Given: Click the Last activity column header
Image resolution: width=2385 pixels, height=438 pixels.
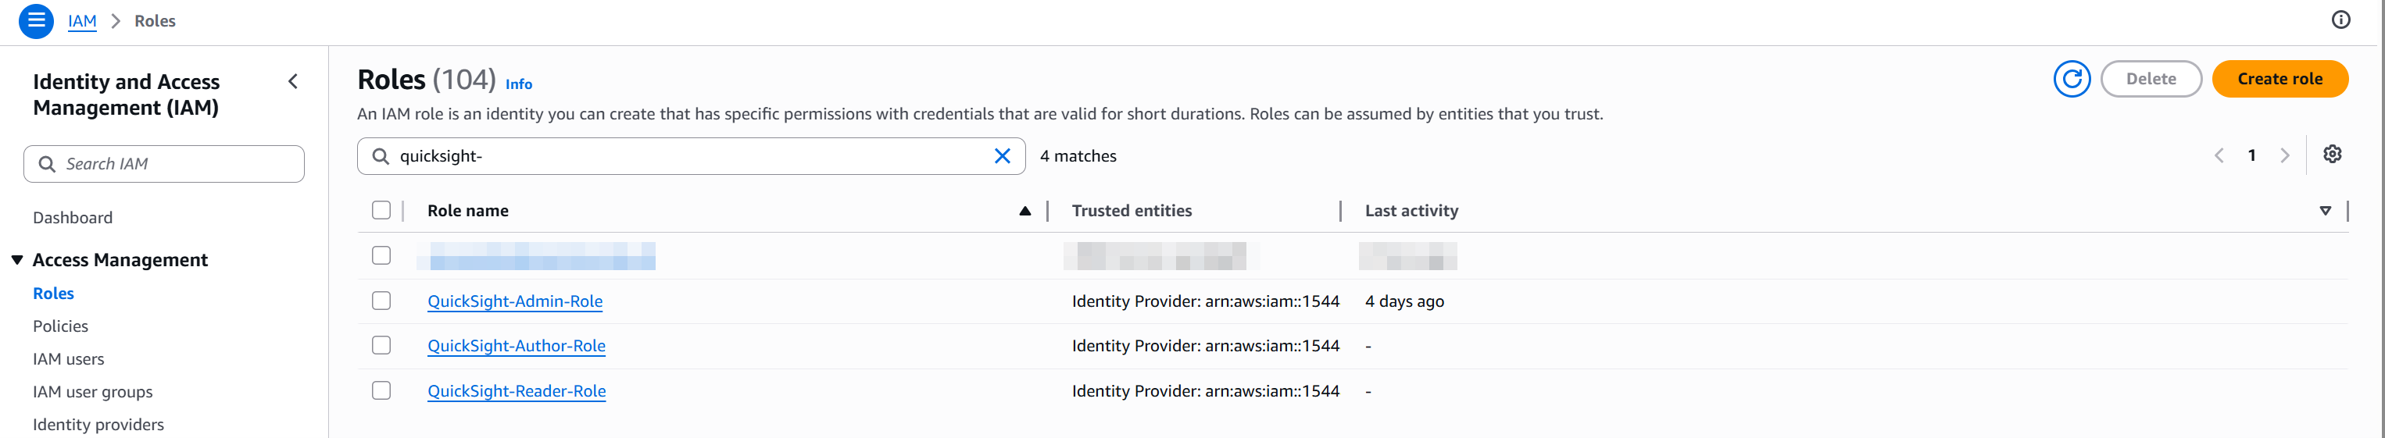Looking at the screenshot, I should tap(1411, 211).
